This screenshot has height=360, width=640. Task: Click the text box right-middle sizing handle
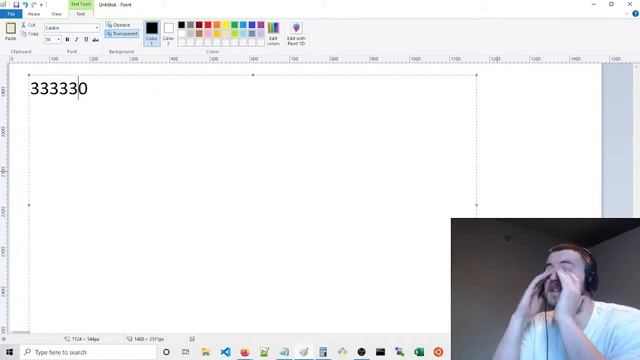[x=476, y=205]
